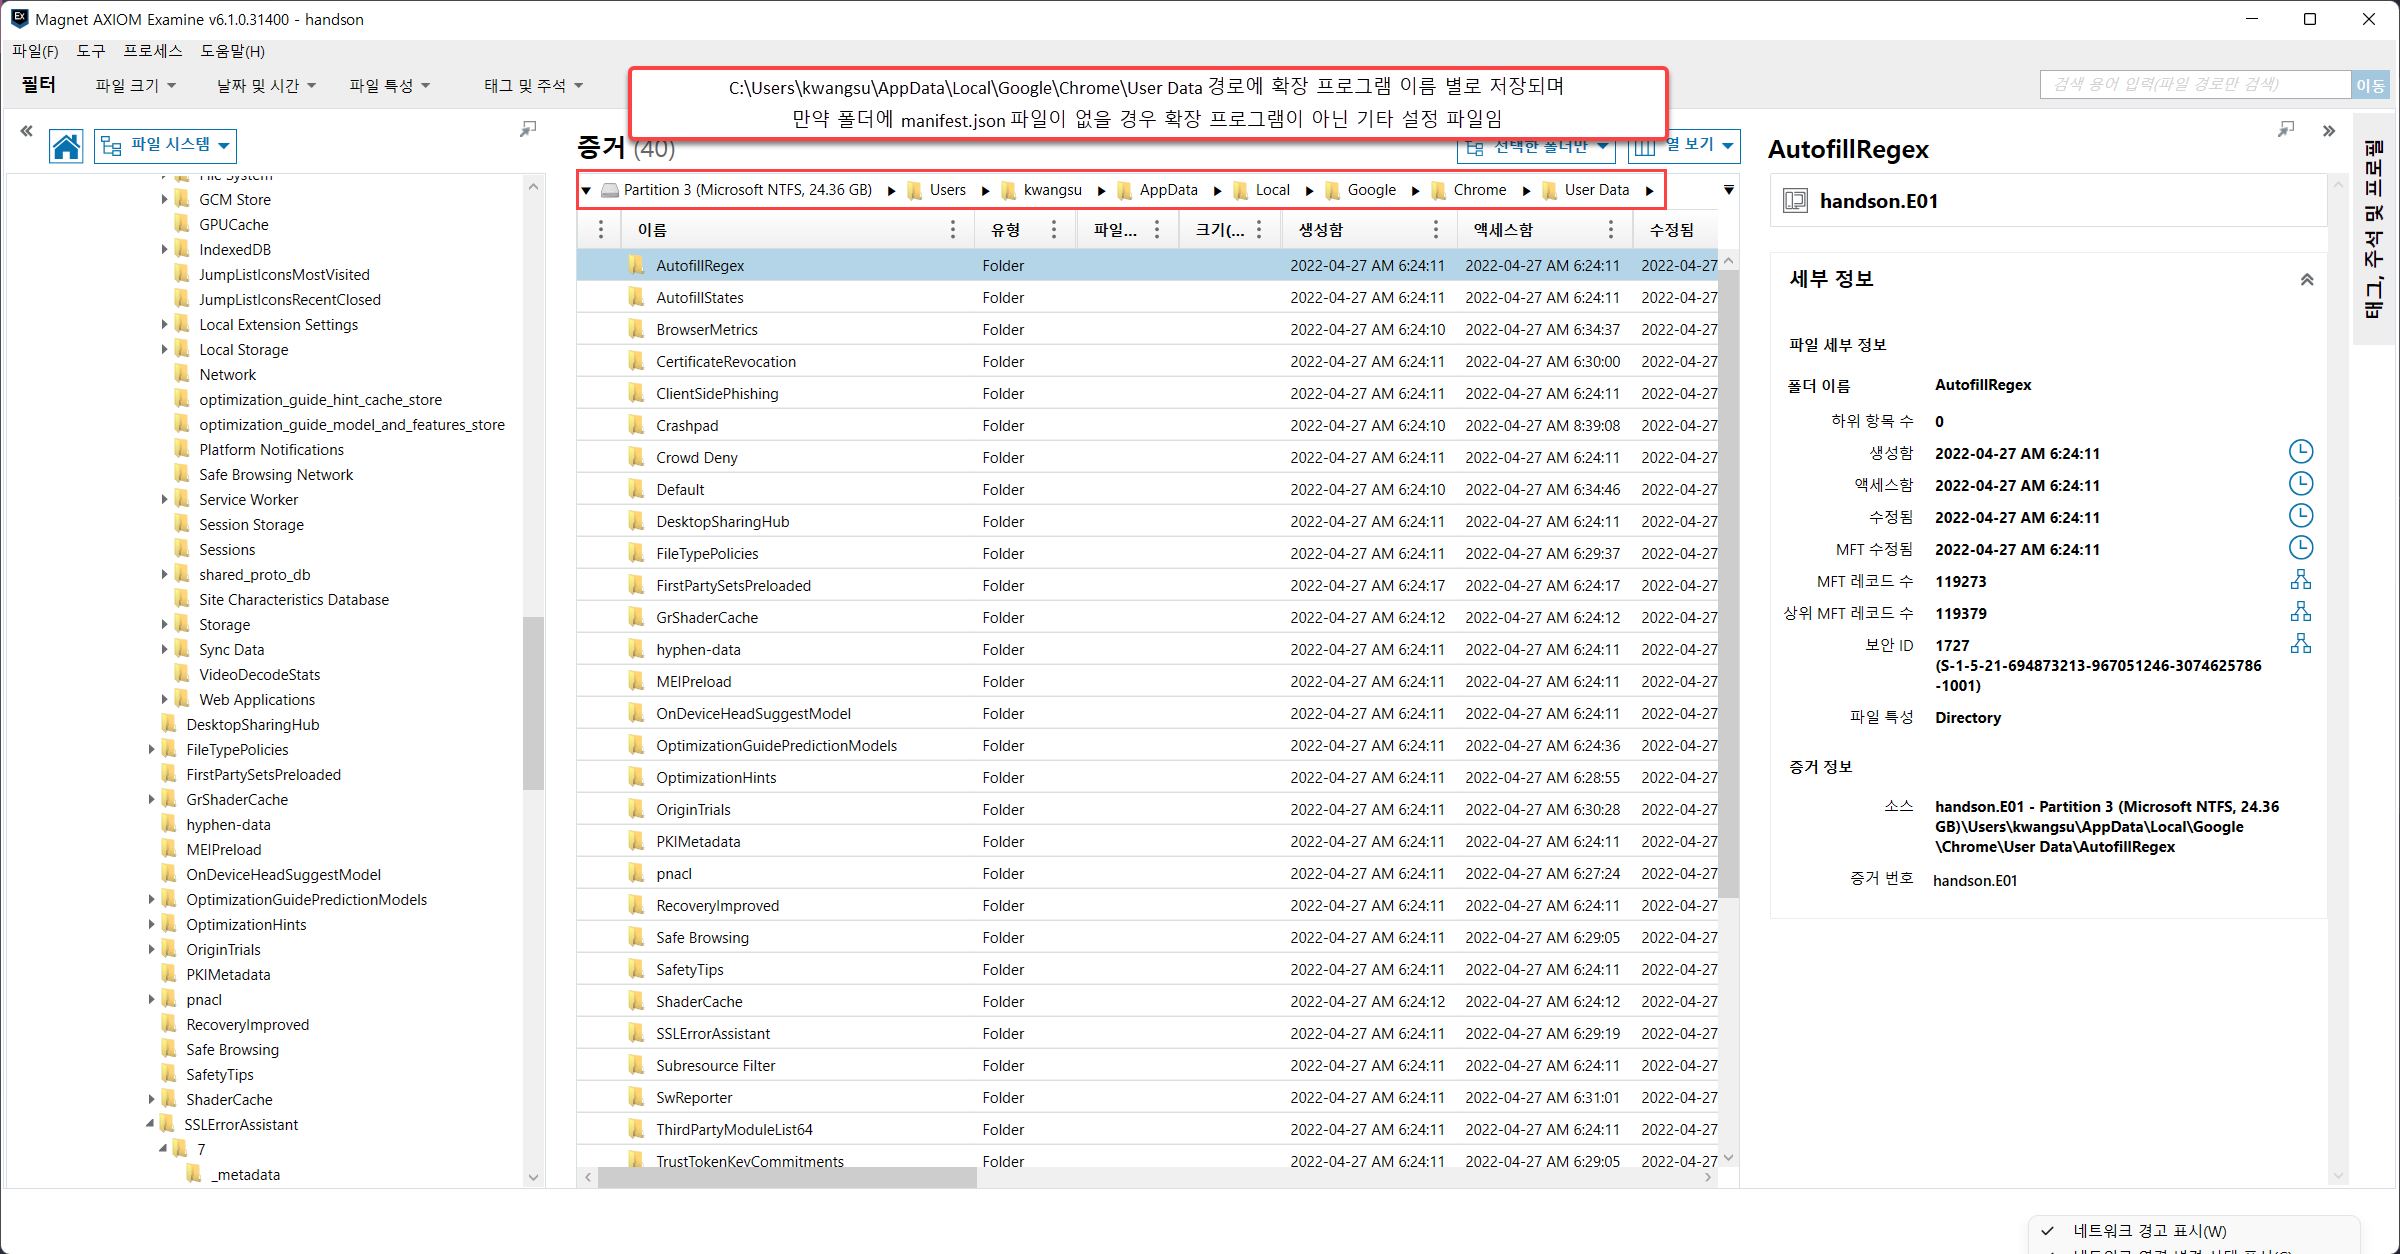
Task: Click the hierarchy icon beside 보안 ID
Action: [2301, 644]
